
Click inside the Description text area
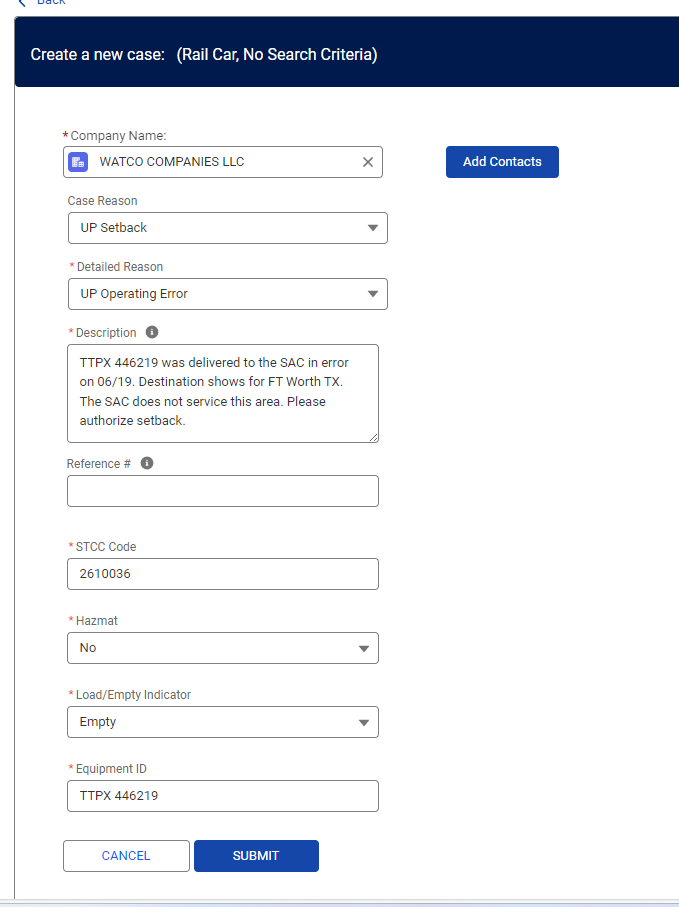pyautogui.click(x=223, y=393)
